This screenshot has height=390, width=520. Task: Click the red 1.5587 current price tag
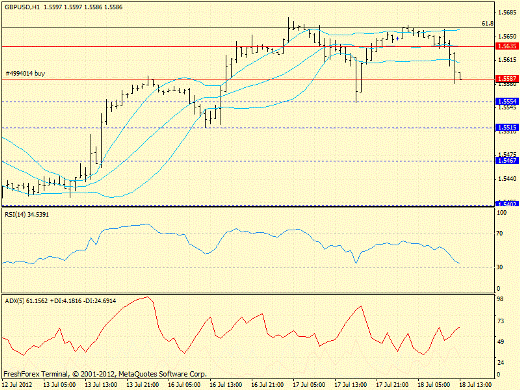coord(507,79)
